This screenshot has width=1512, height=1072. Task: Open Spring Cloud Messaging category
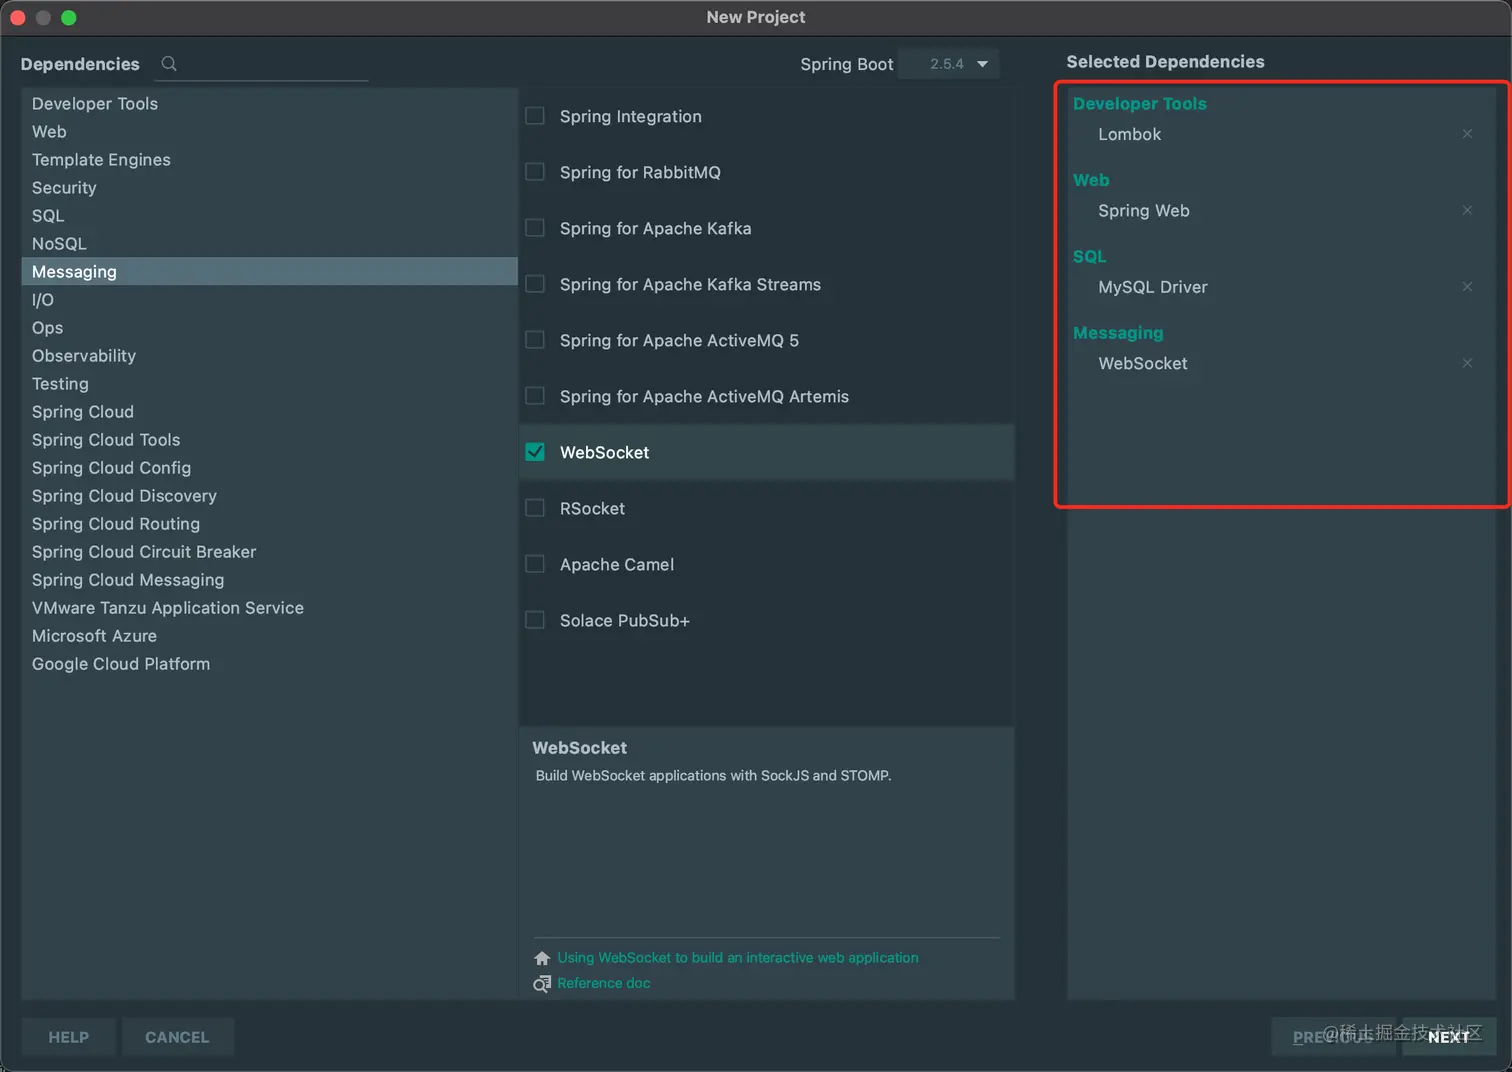(270, 580)
